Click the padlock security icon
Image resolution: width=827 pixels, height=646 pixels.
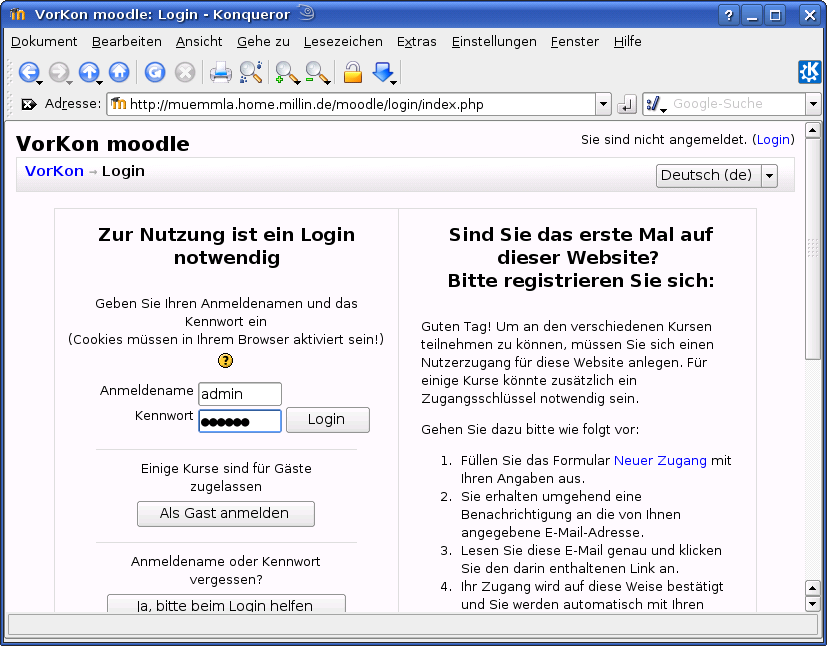(x=353, y=72)
